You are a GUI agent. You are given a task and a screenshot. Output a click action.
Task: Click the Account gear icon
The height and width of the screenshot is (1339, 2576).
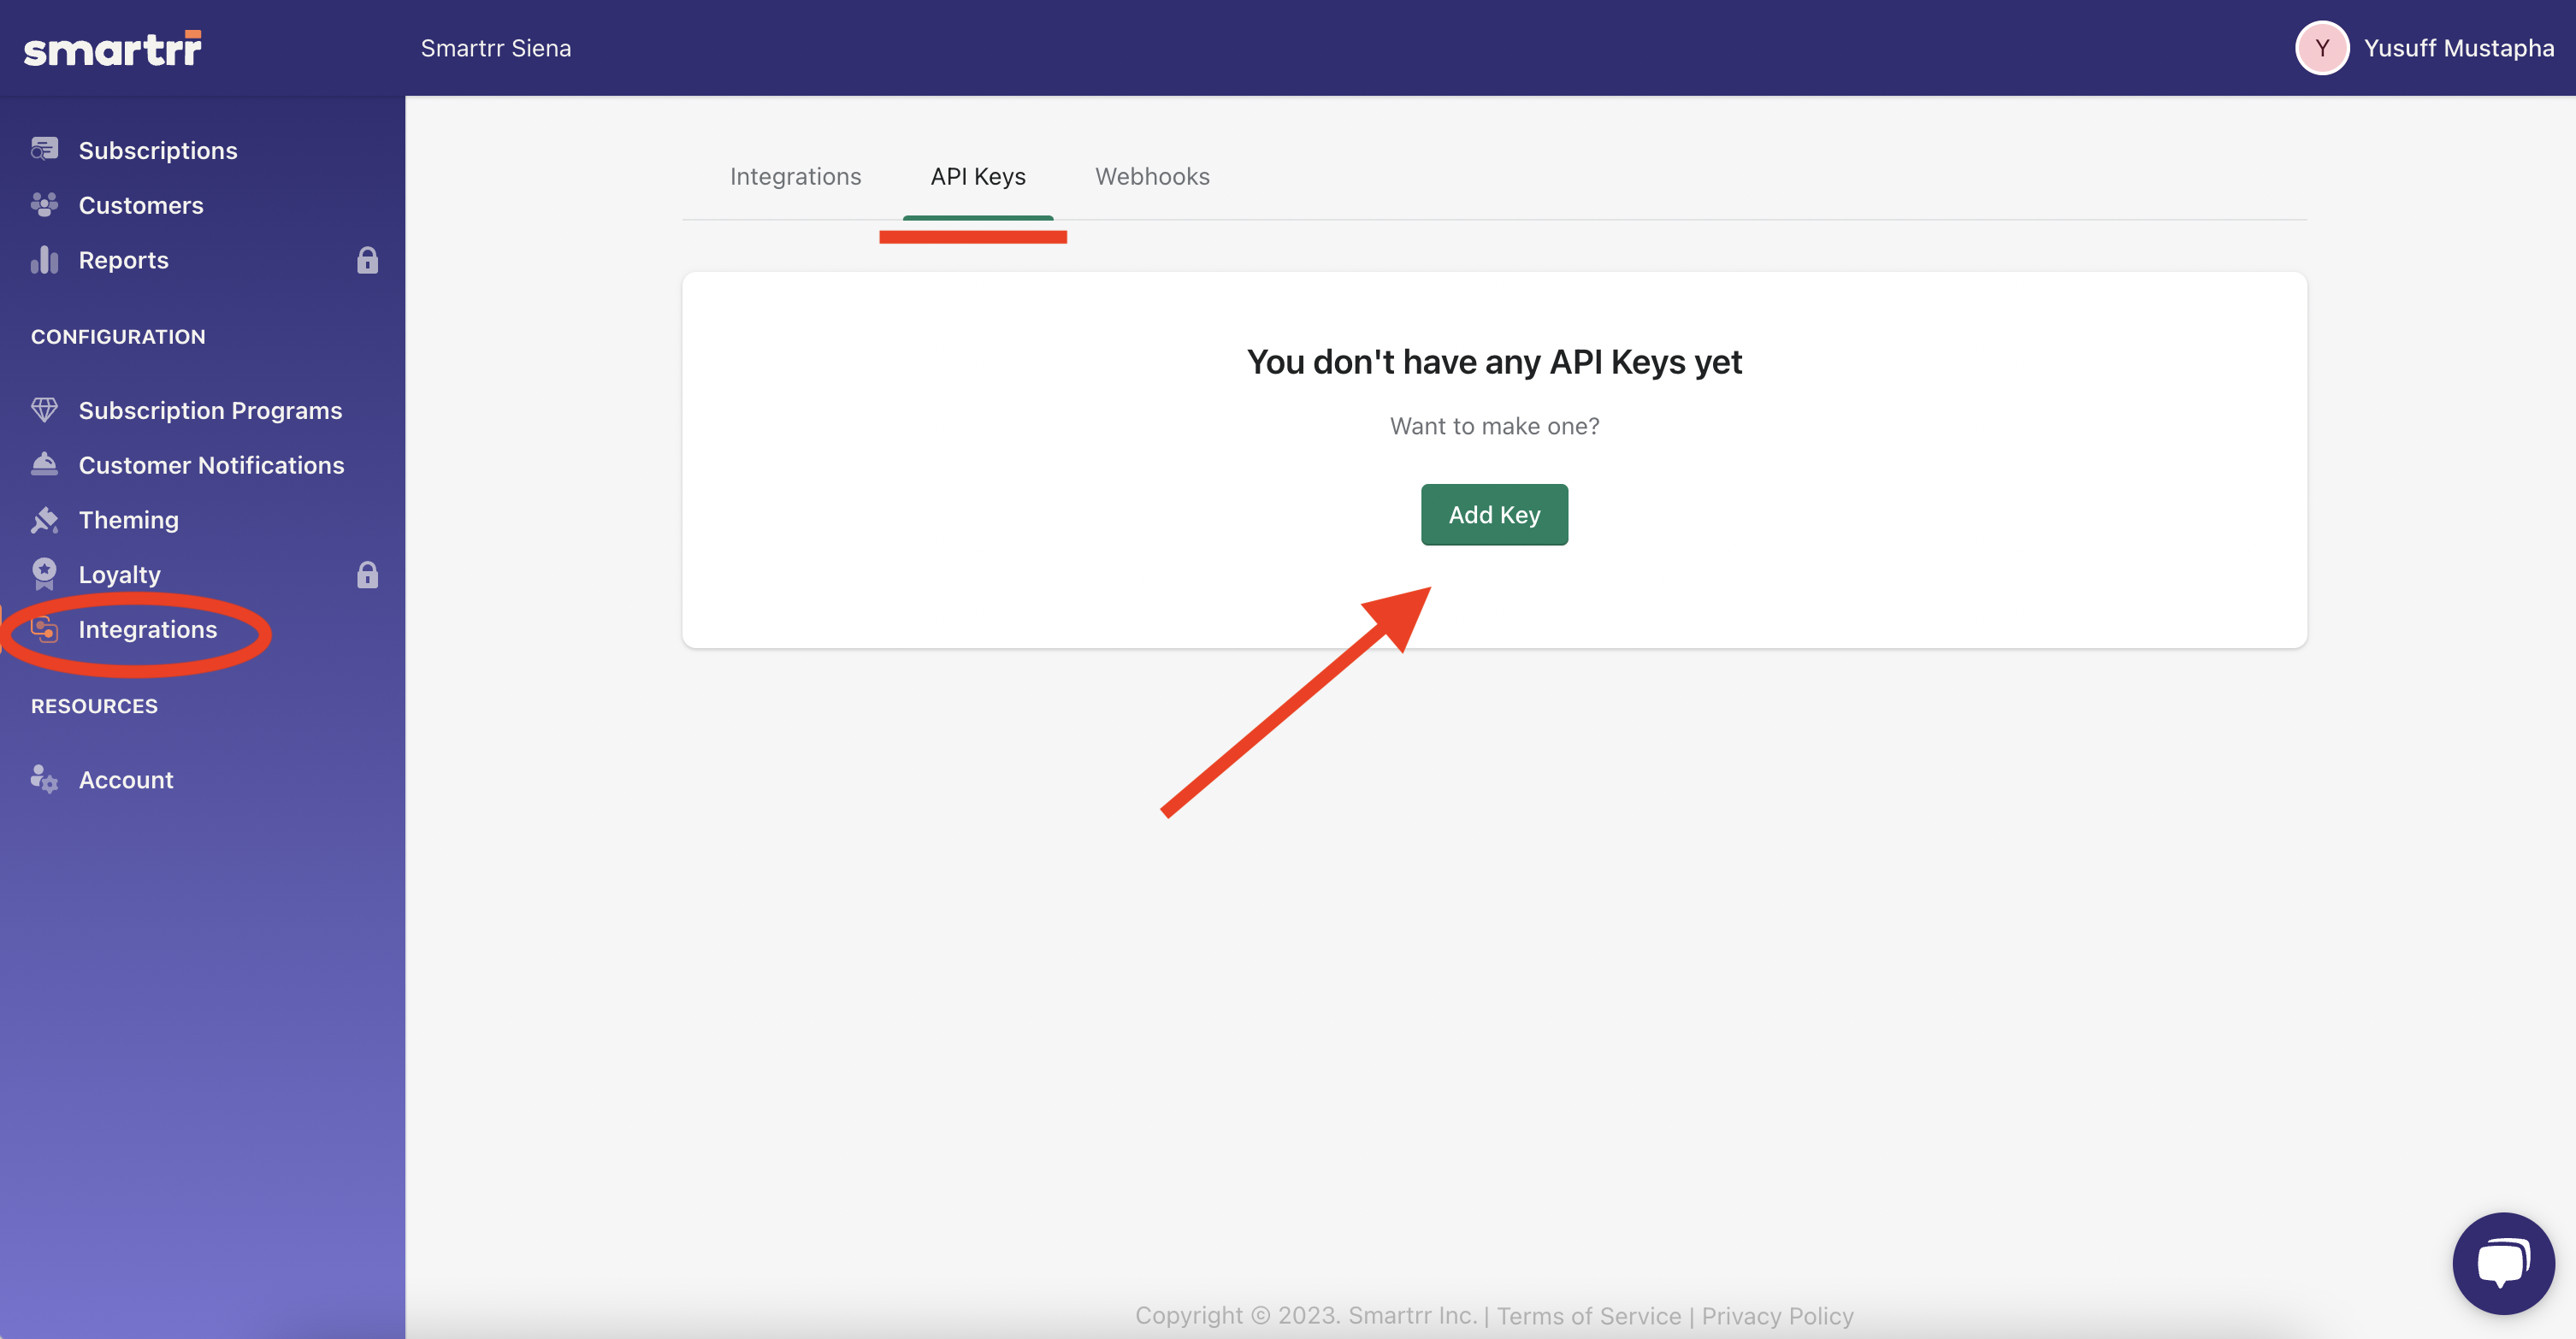[44, 779]
